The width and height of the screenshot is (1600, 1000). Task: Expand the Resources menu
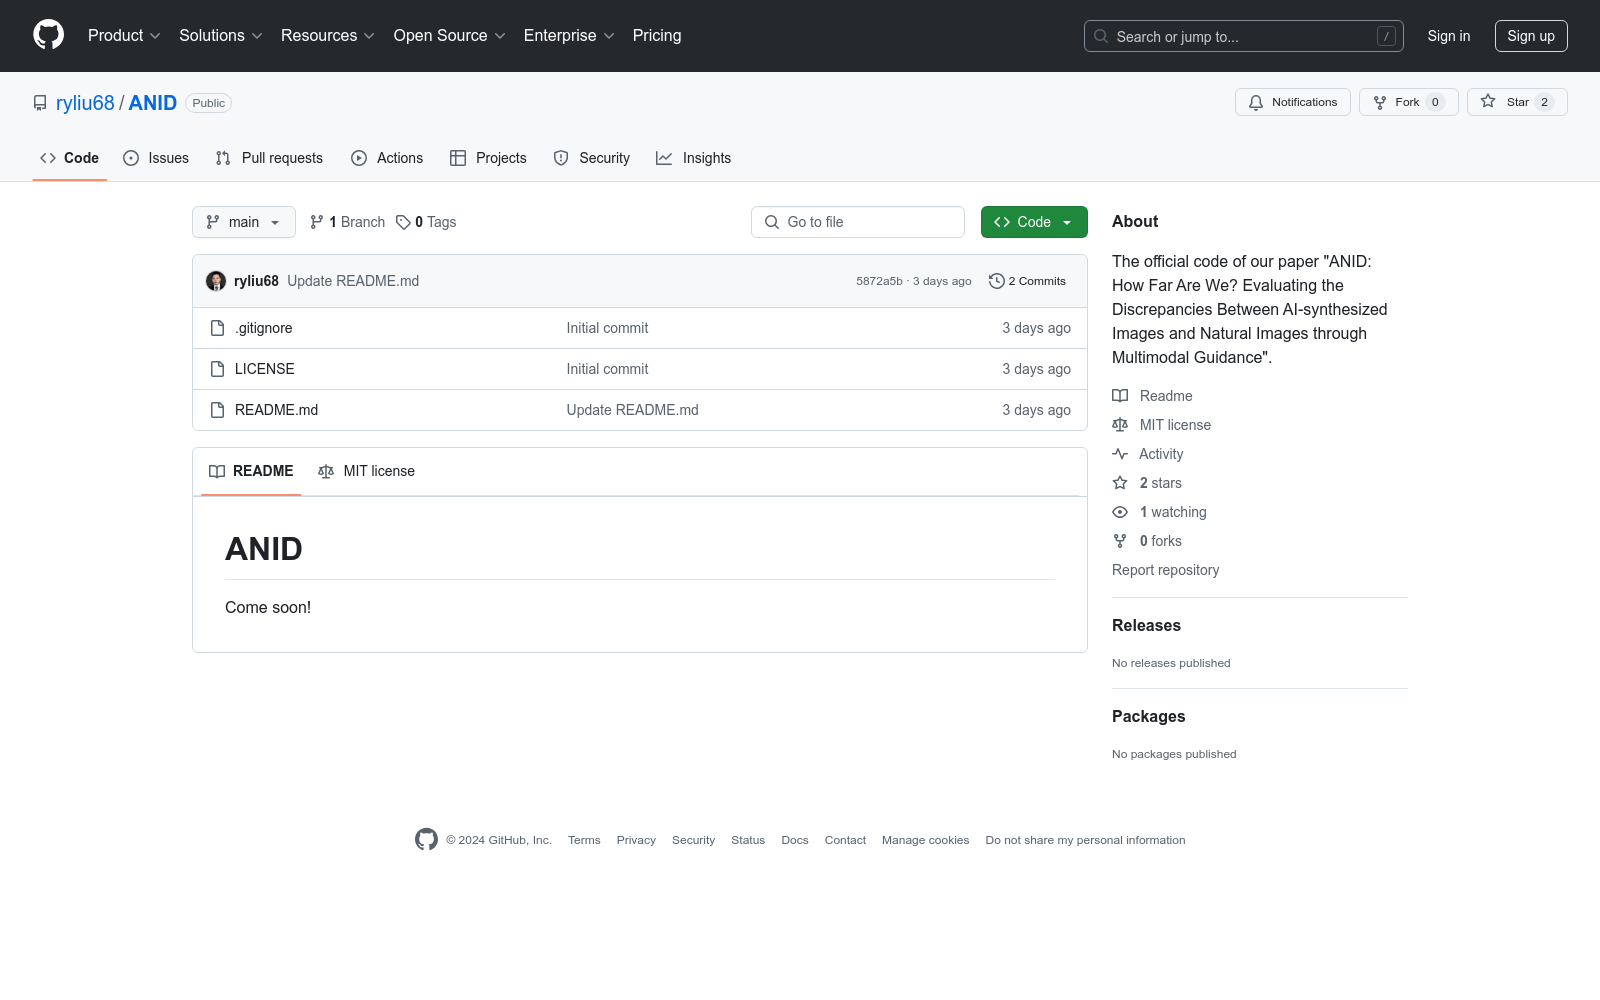coord(328,36)
